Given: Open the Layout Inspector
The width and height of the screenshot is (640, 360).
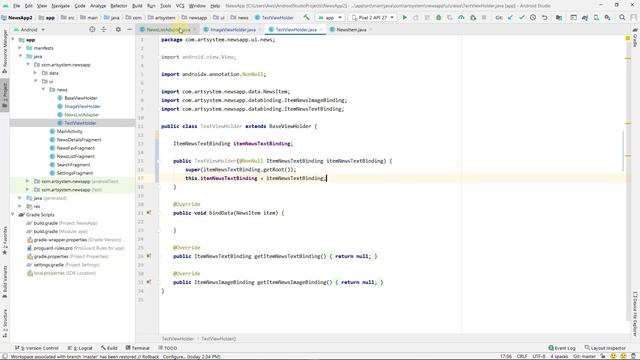Looking at the screenshot, I should point(605,348).
